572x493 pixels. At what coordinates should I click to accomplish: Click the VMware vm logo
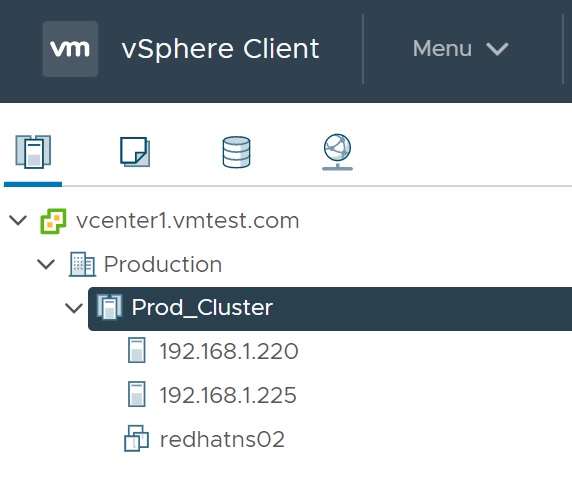tap(70, 49)
